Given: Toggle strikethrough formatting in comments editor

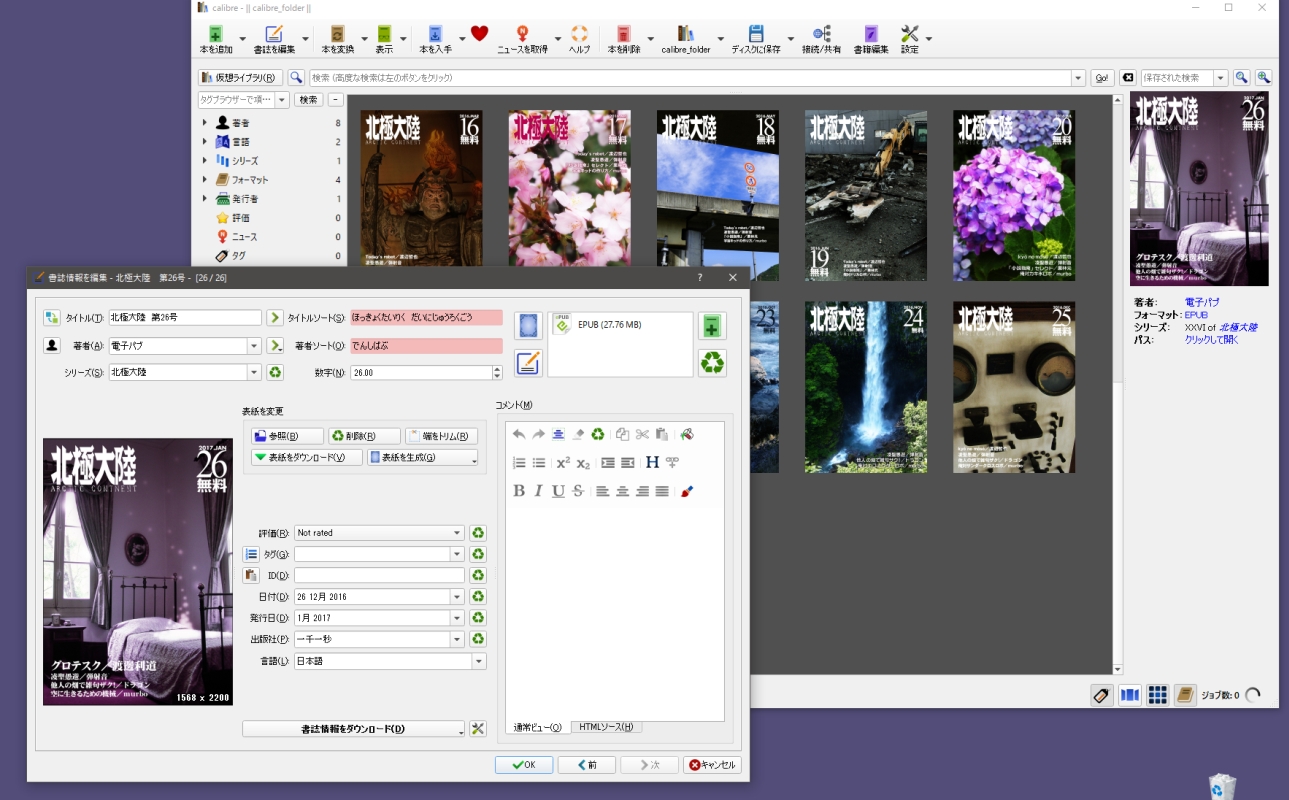Looking at the screenshot, I should pos(578,491).
